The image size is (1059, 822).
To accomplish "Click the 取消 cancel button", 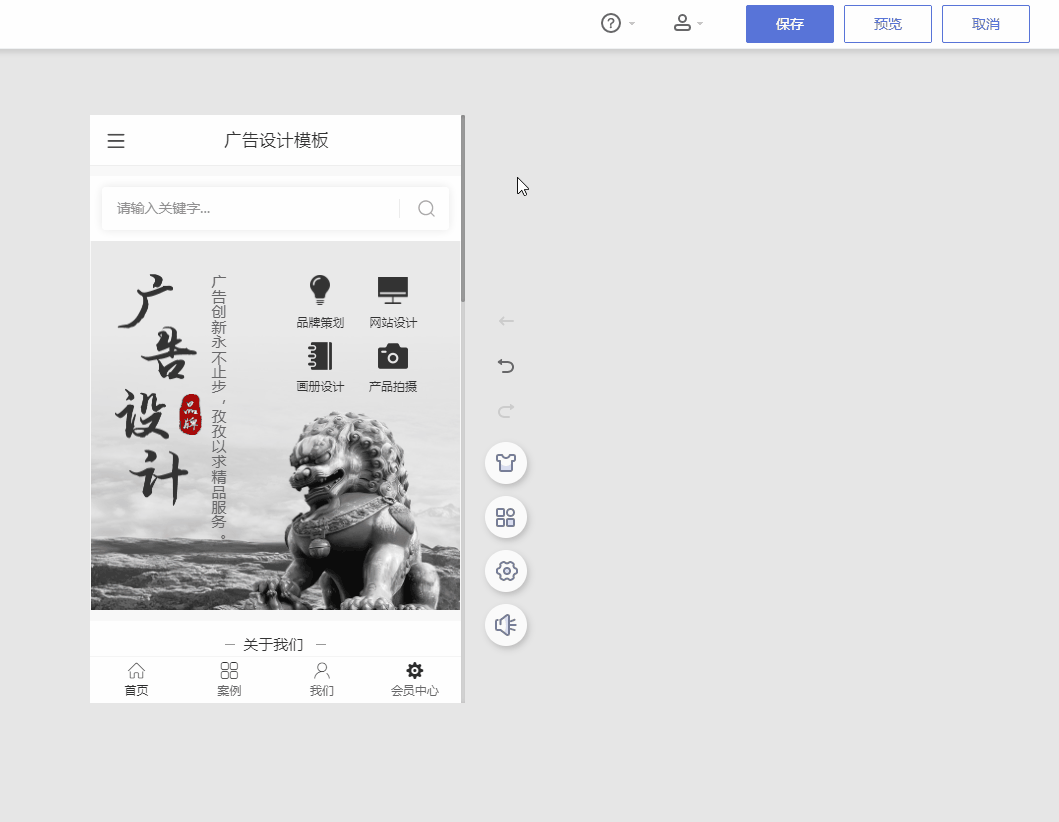I will pyautogui.click(x=985, y=24).
